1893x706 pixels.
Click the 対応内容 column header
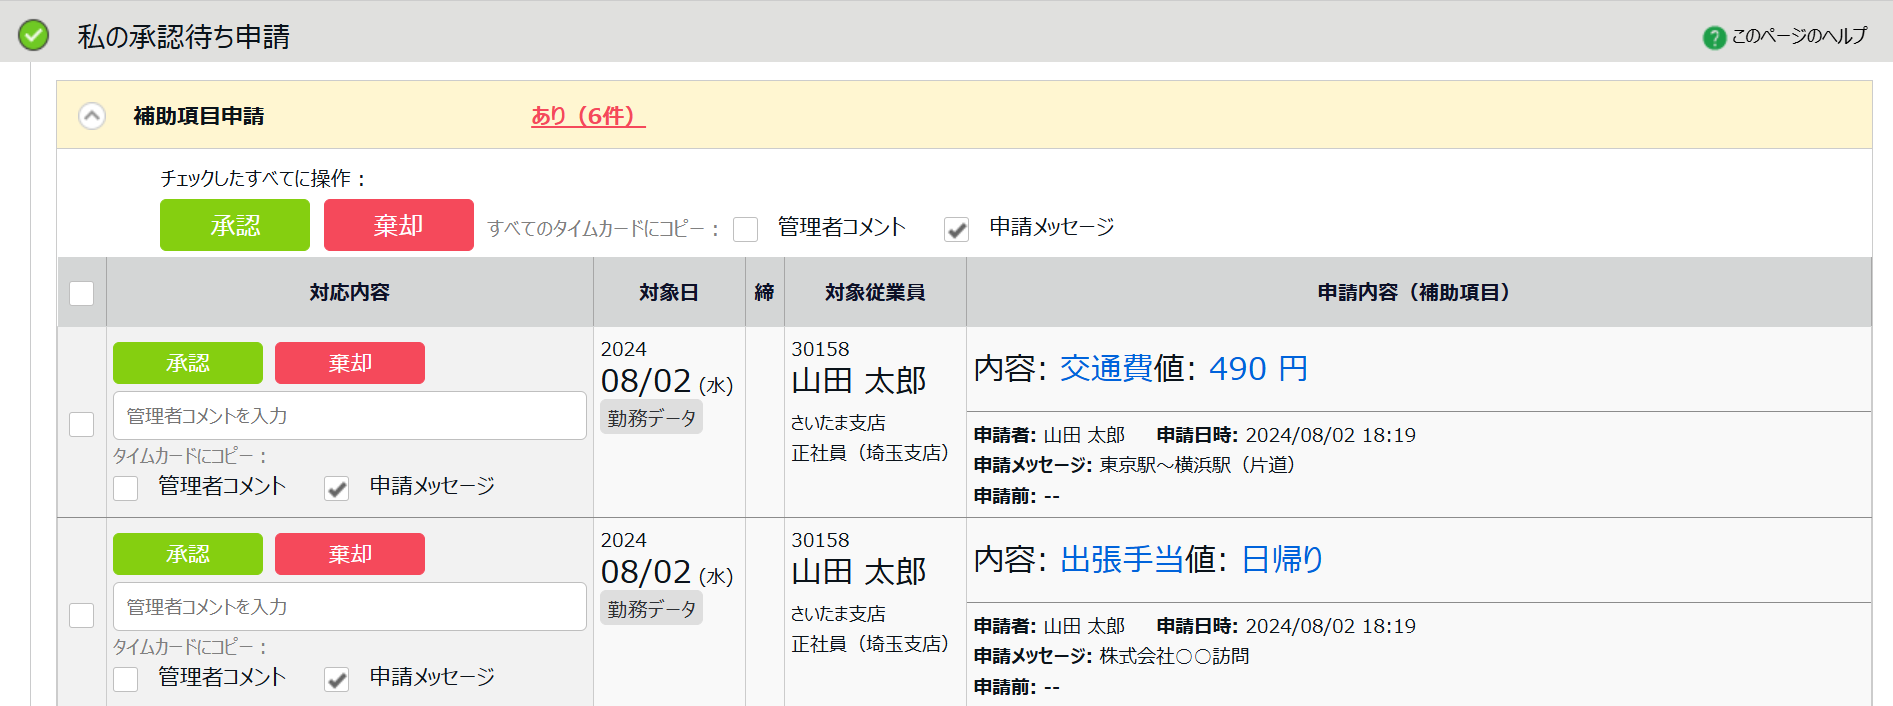point(349,292)
